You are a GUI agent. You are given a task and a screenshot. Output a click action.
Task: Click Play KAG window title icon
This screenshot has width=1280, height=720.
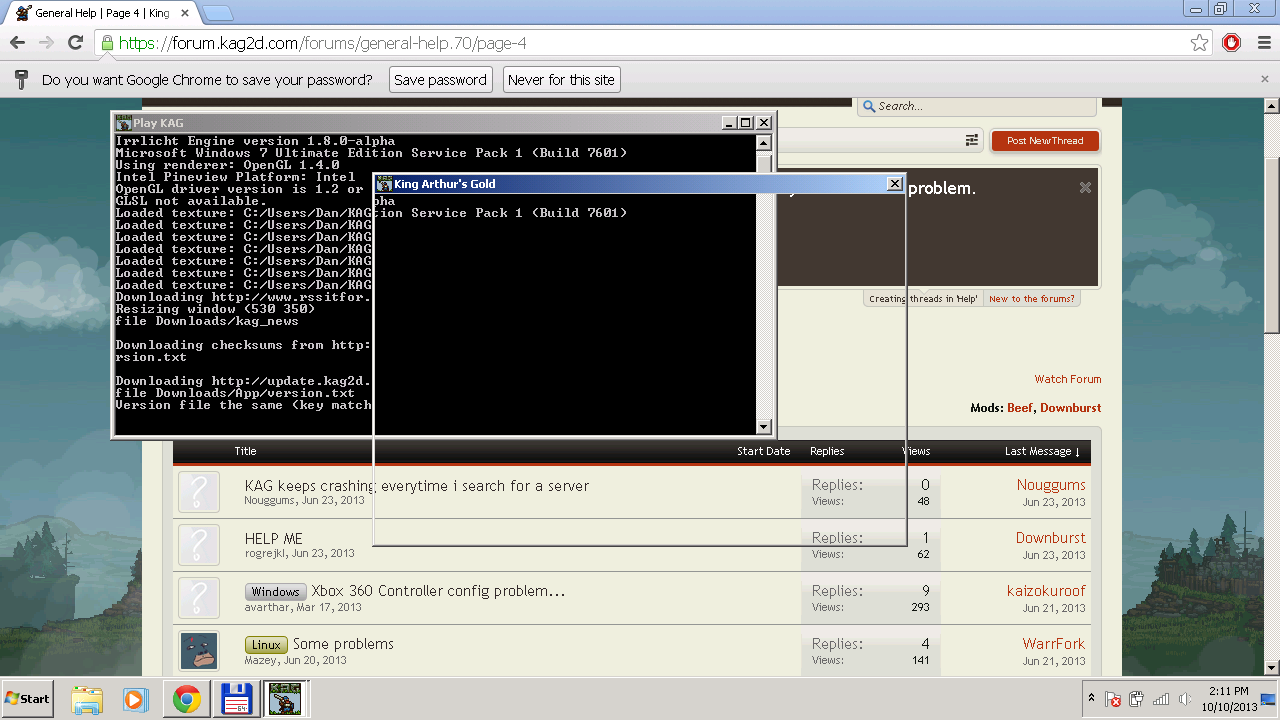coord(124,123)
